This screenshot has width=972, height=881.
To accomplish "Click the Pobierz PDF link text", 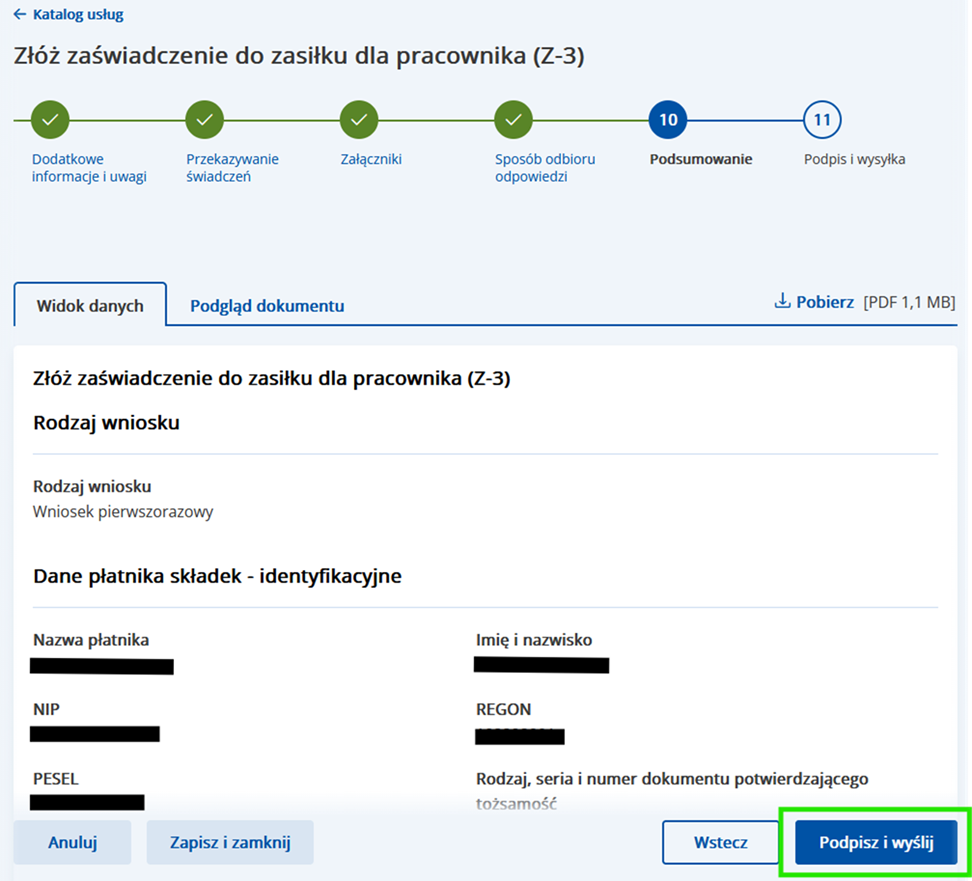I will (x=825, y=301).
